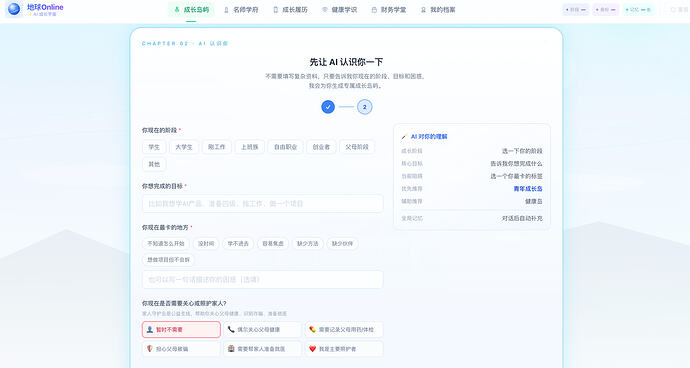Image resolution: width=690 pixels, height=368 pixels.
Task: Open the 成长履历 nav tab
Action: pos(290,9)
